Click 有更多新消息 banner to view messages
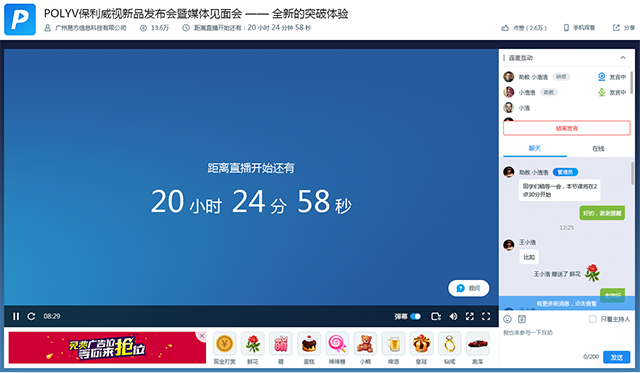 tap(567, 304)
